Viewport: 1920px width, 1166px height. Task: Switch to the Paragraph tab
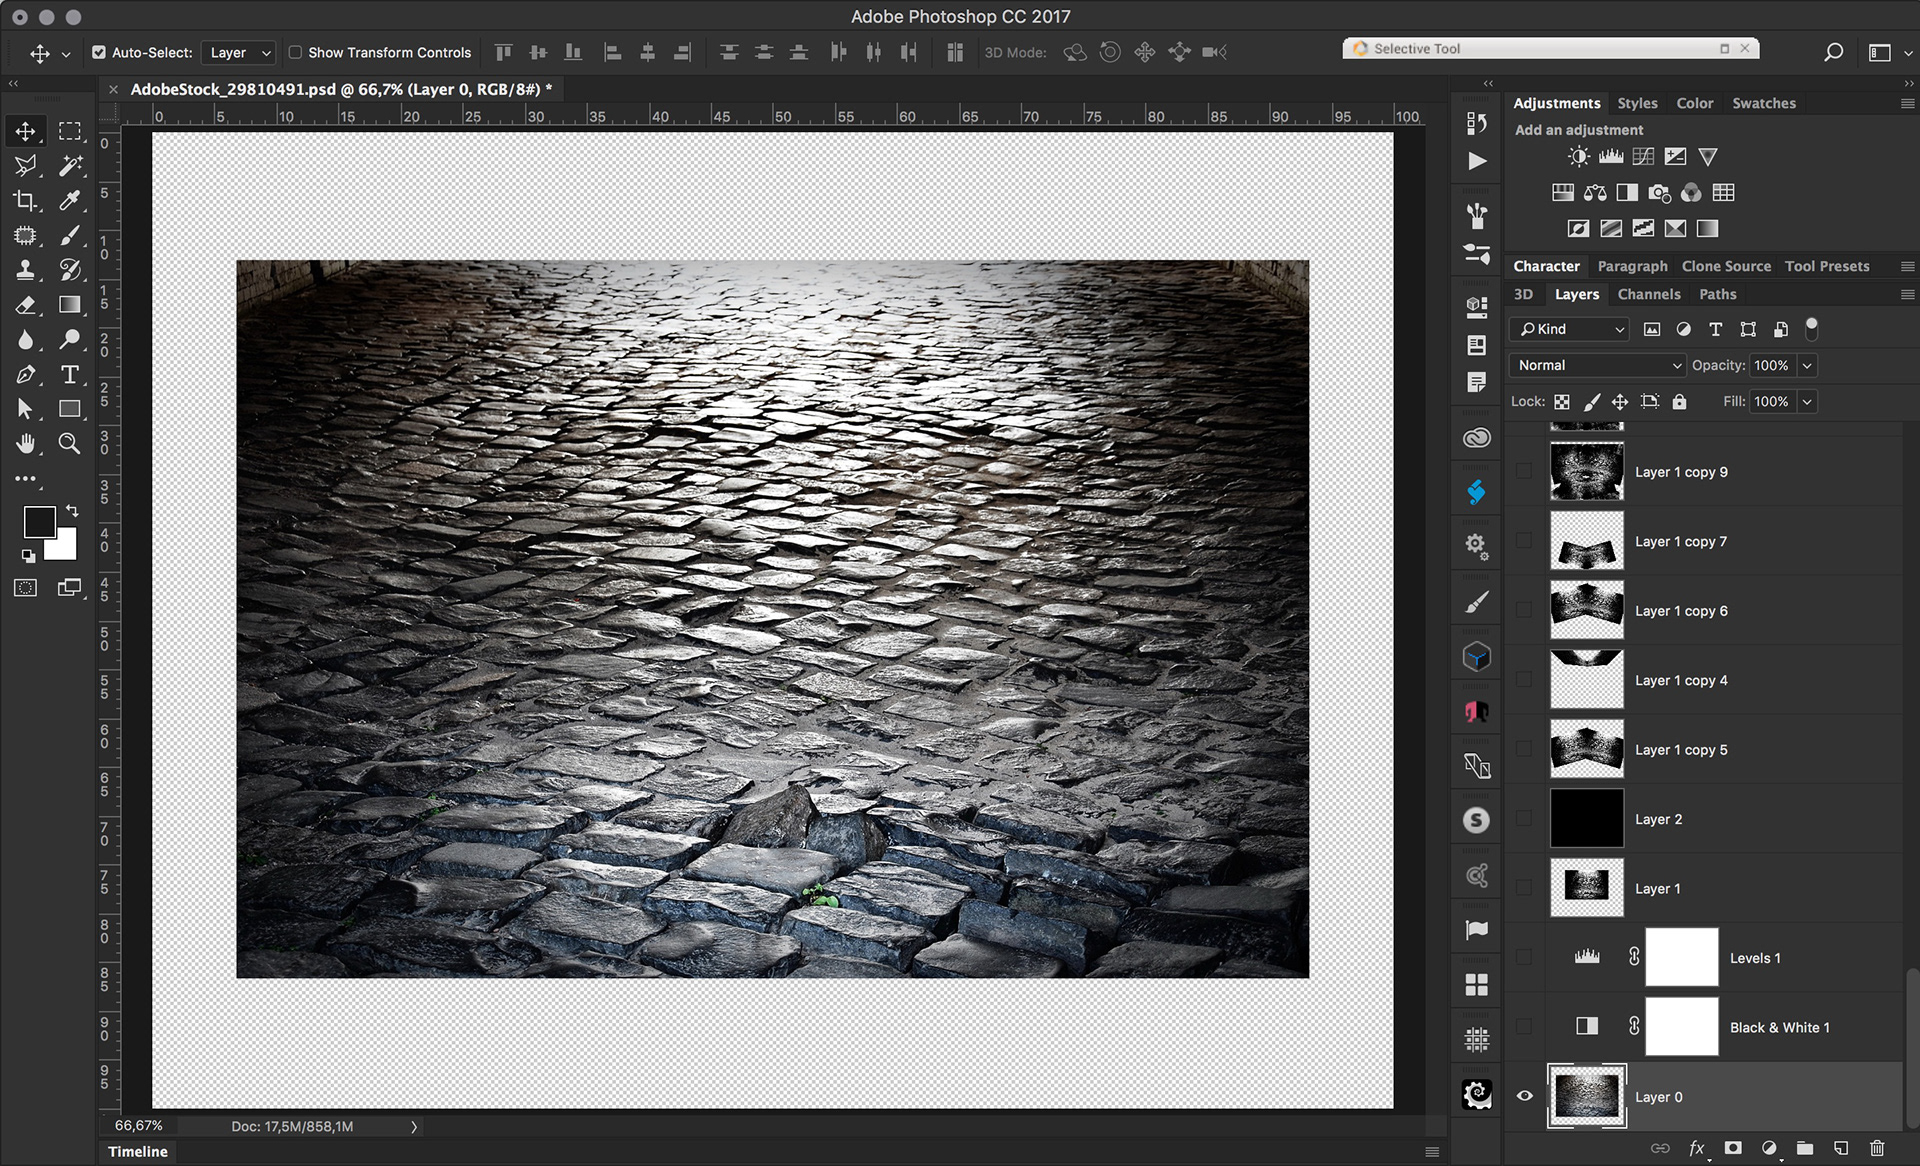point(1632,266)
